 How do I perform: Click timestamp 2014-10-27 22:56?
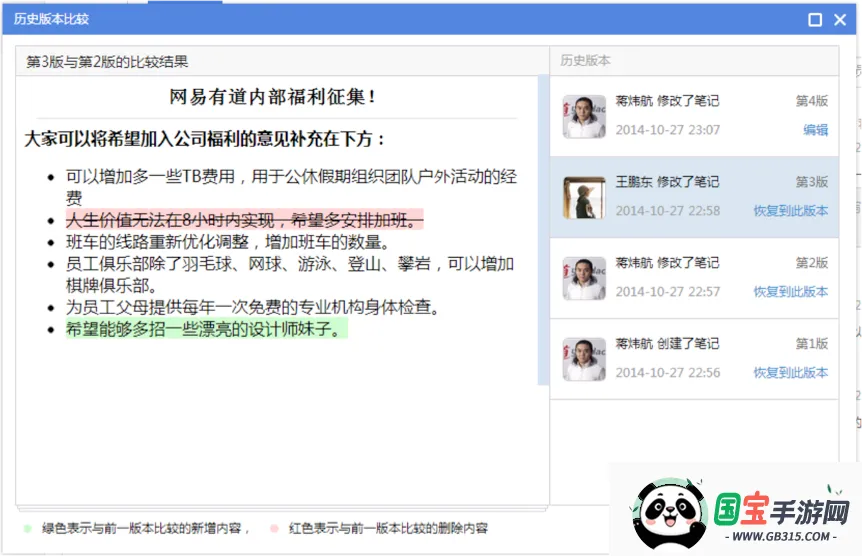tap(667, 372)
